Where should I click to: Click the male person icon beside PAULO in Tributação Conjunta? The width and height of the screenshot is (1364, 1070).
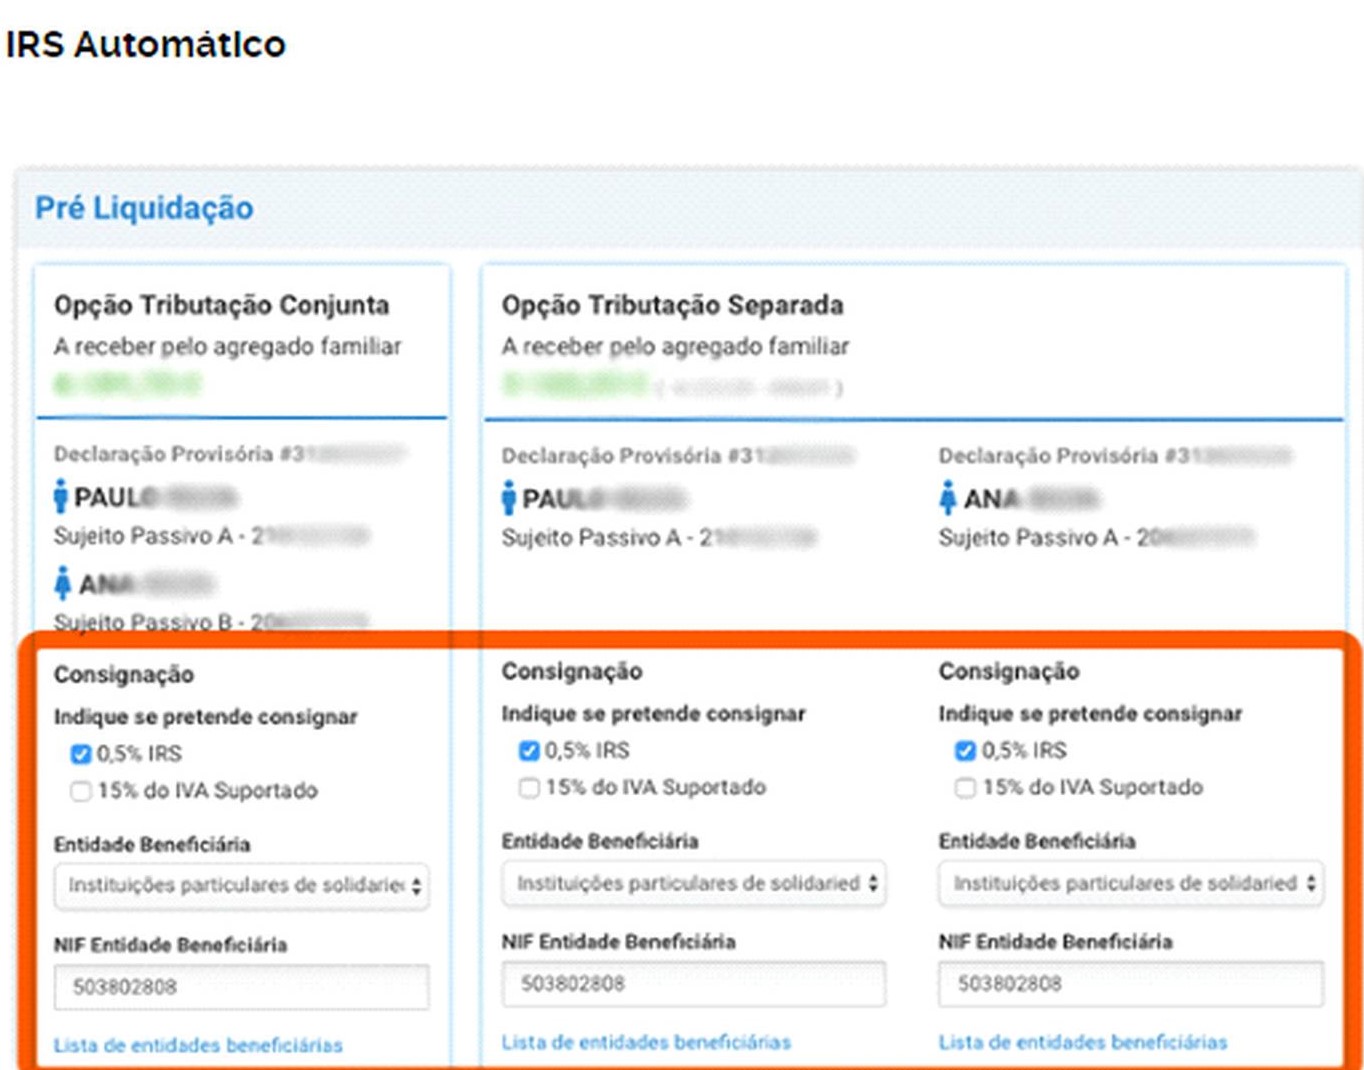(61, 496)
